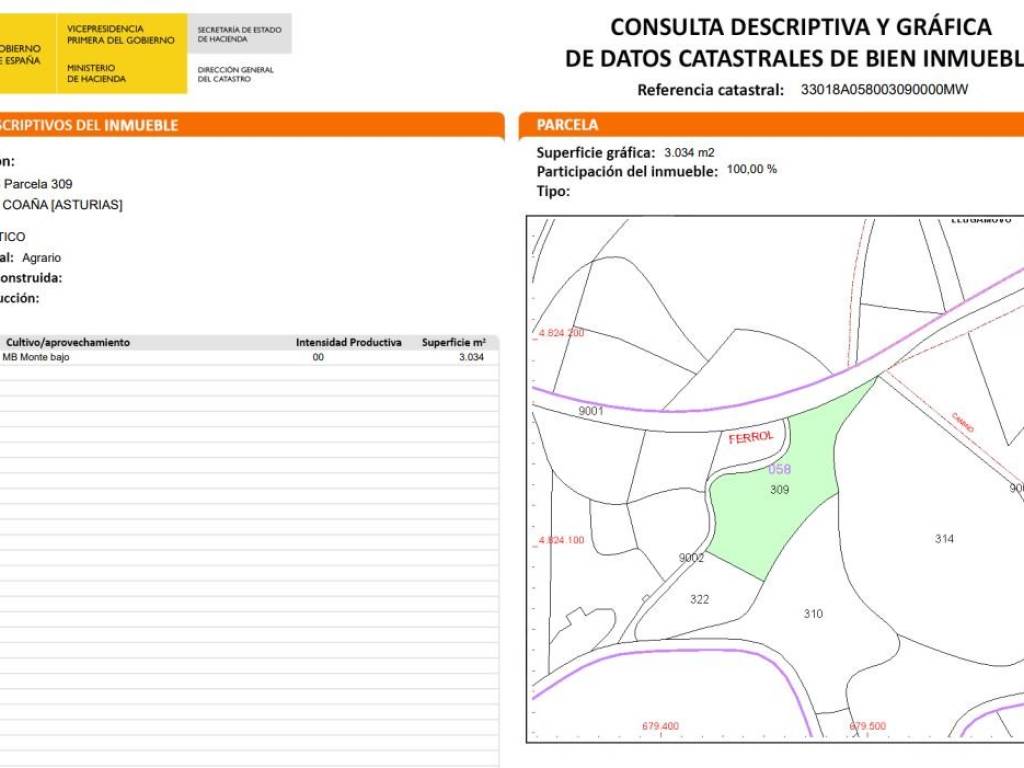Click 'Superficie m²' column header
Image resolution: width=1024 pixels, height=768 pixels.
tap(454, 342)
